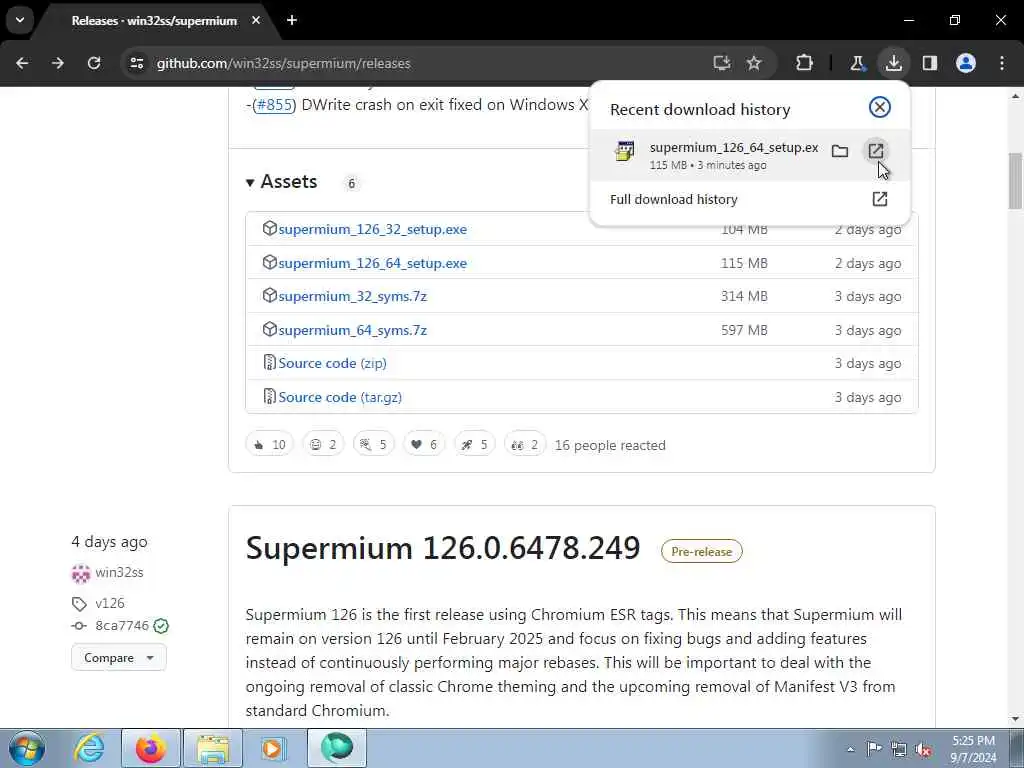This screenshot has width=1024, height=768.
Task: Open the win32ss author profile
Action: coord(119,573)
